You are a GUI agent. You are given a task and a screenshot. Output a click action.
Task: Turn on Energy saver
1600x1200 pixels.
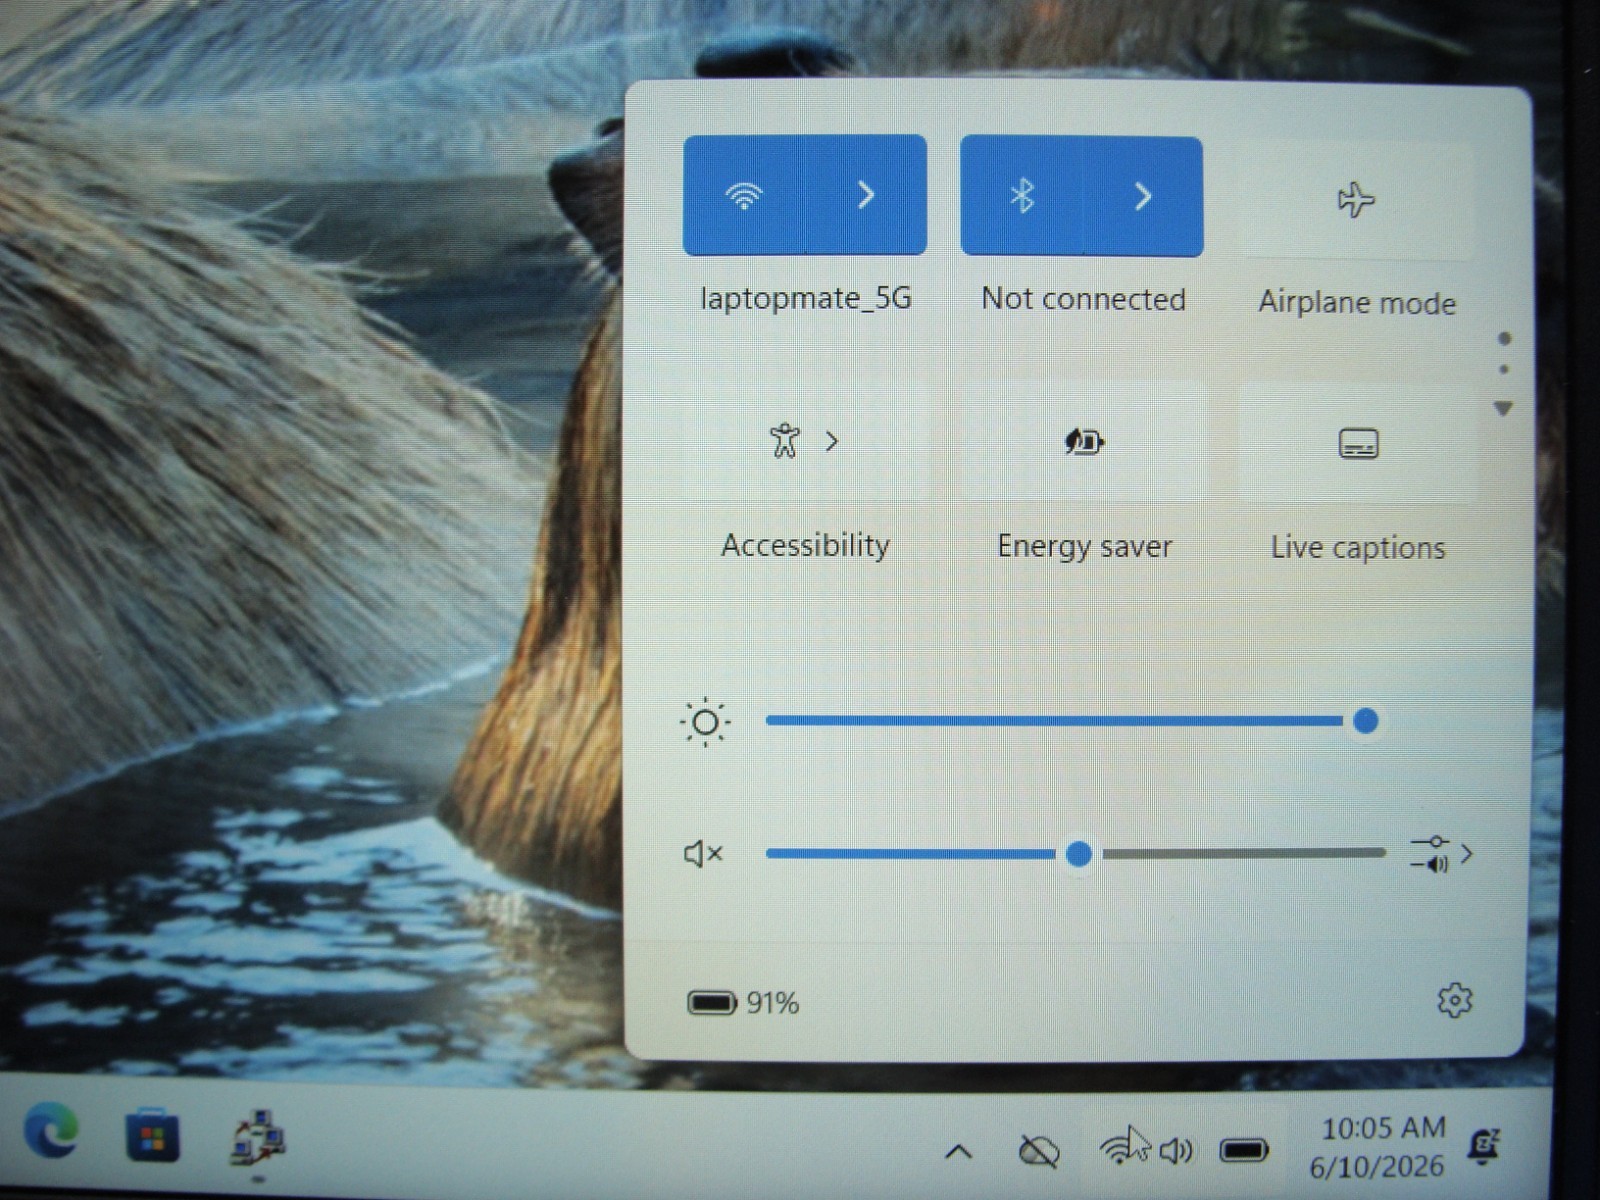1083,442
